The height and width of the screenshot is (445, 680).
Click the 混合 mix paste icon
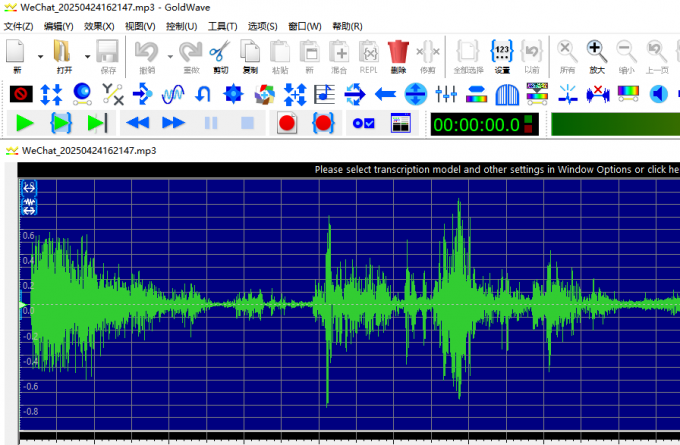[x=339, y=52]
